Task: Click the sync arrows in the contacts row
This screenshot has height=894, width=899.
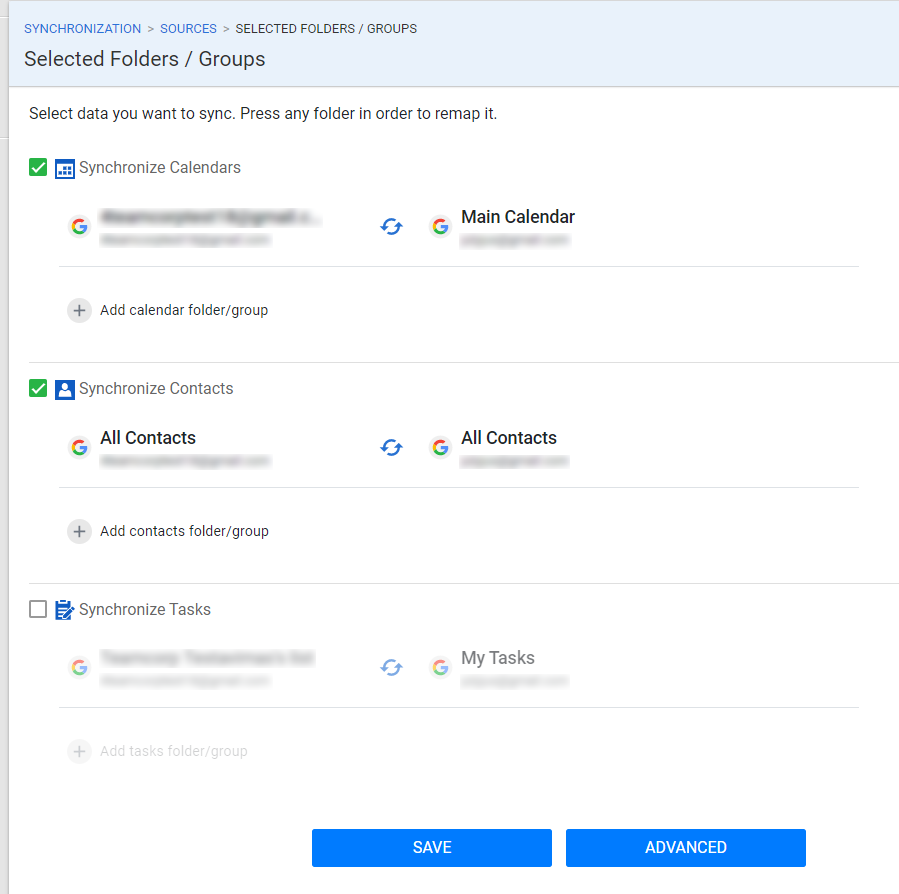Action: 392,447
